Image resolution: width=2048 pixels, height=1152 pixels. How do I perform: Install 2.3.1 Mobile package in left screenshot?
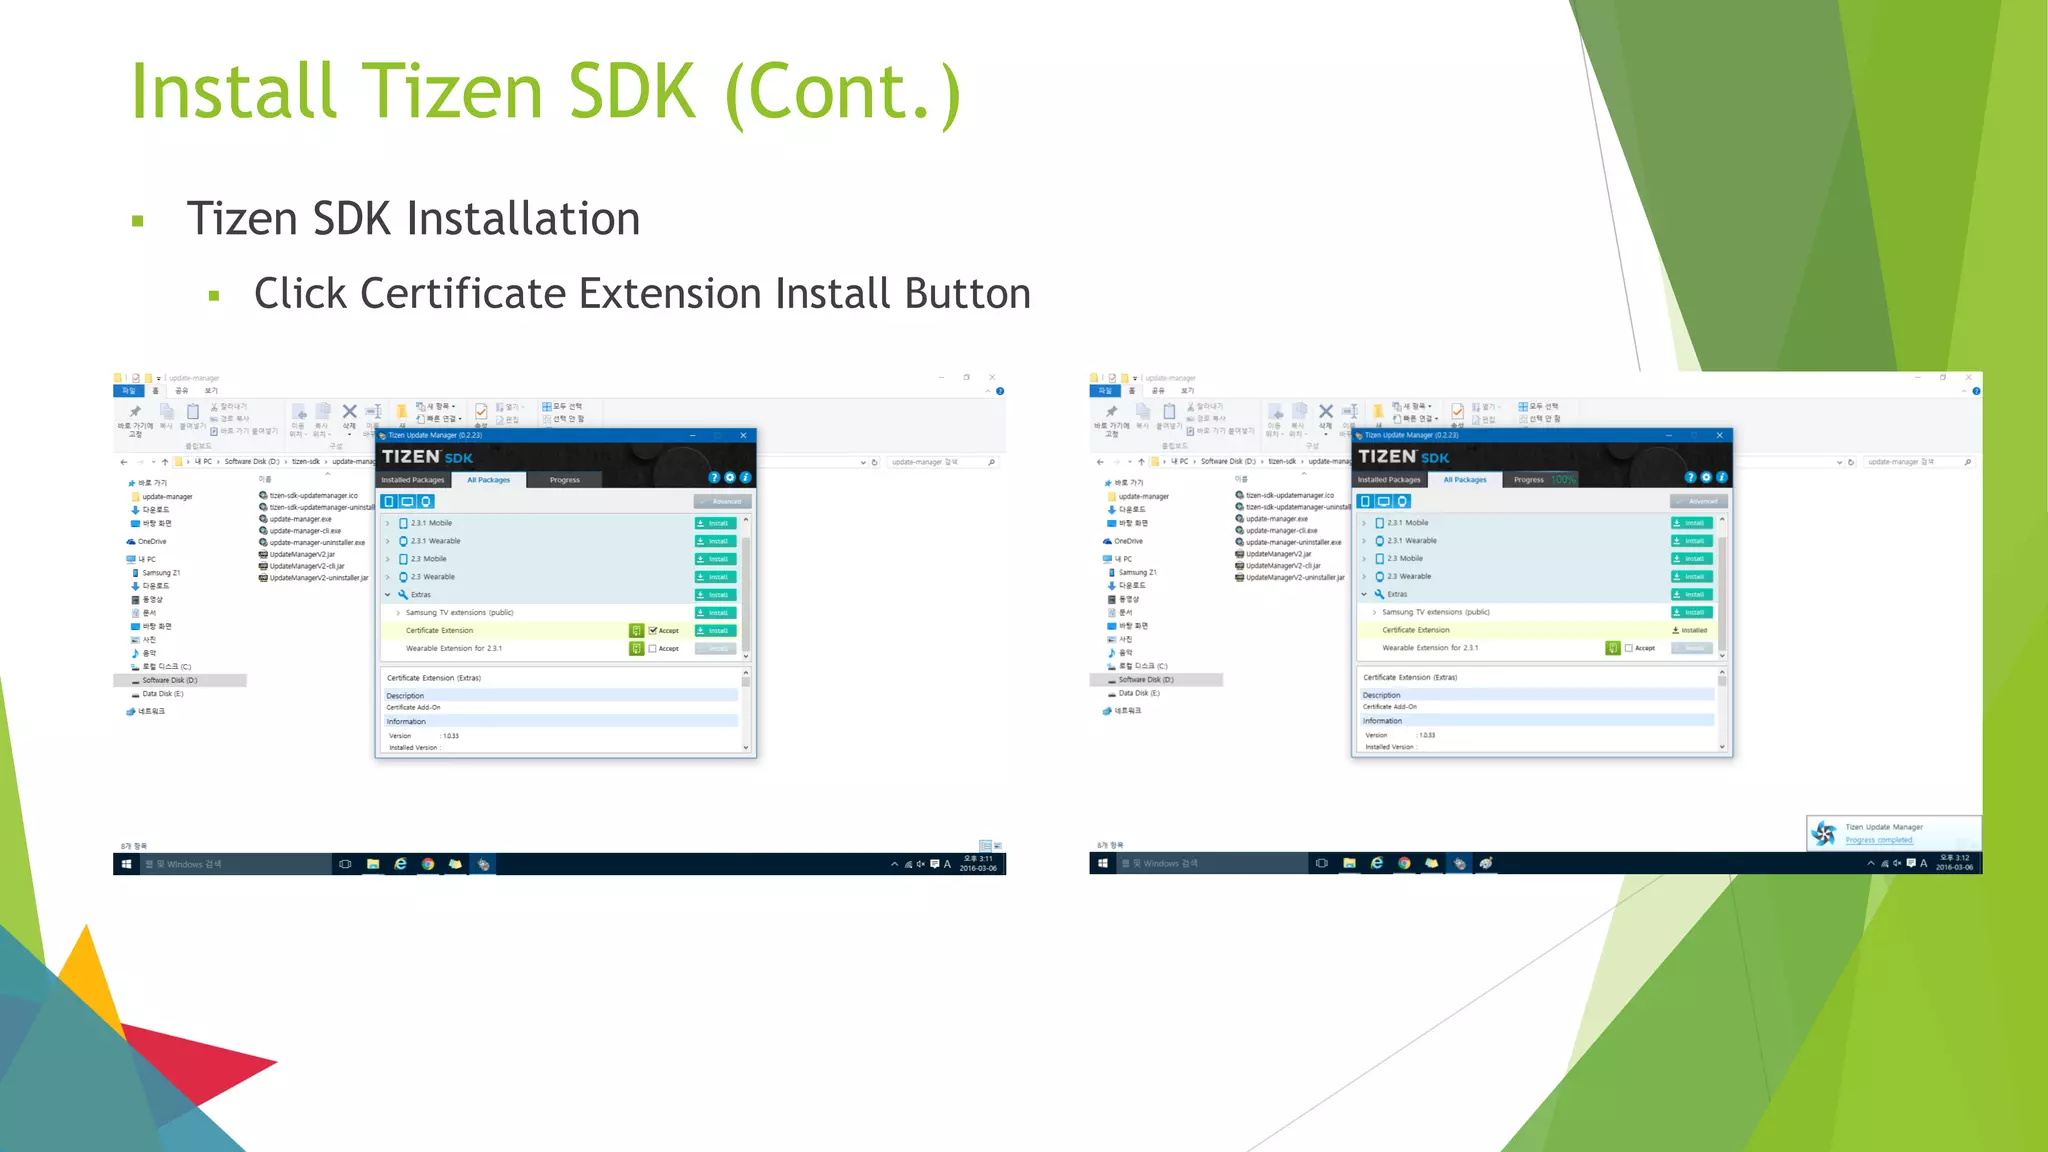point(715,523)
